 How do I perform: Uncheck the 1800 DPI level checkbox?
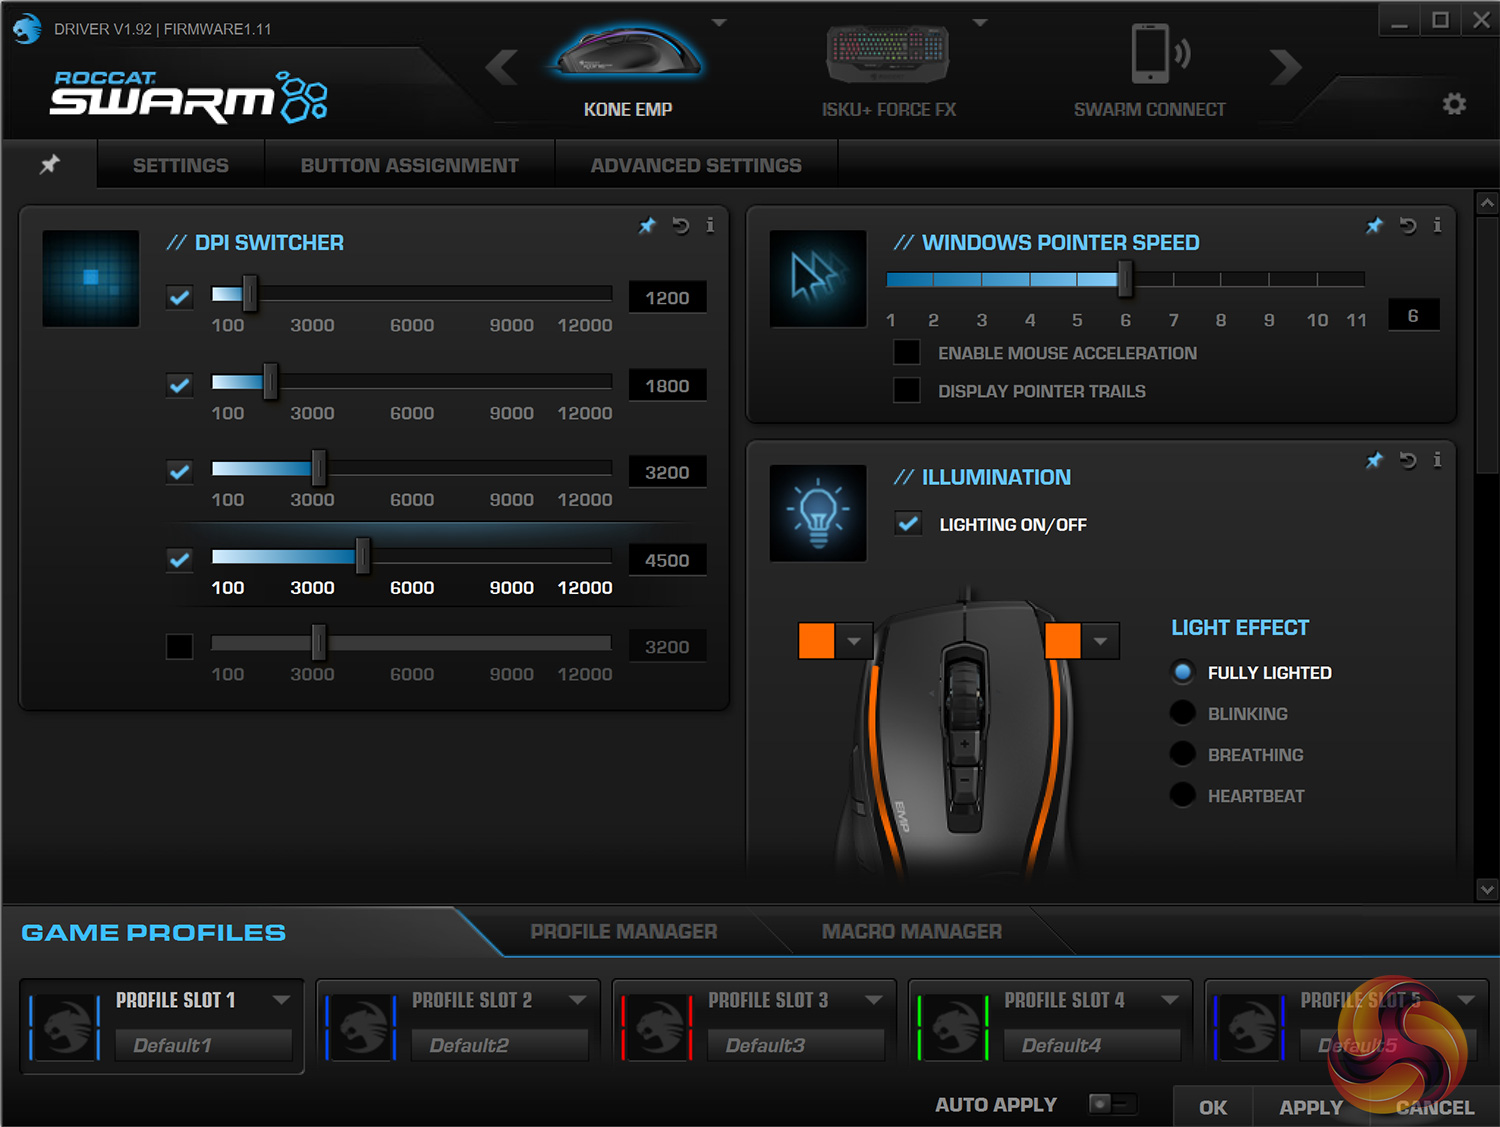tap(180, 385)
